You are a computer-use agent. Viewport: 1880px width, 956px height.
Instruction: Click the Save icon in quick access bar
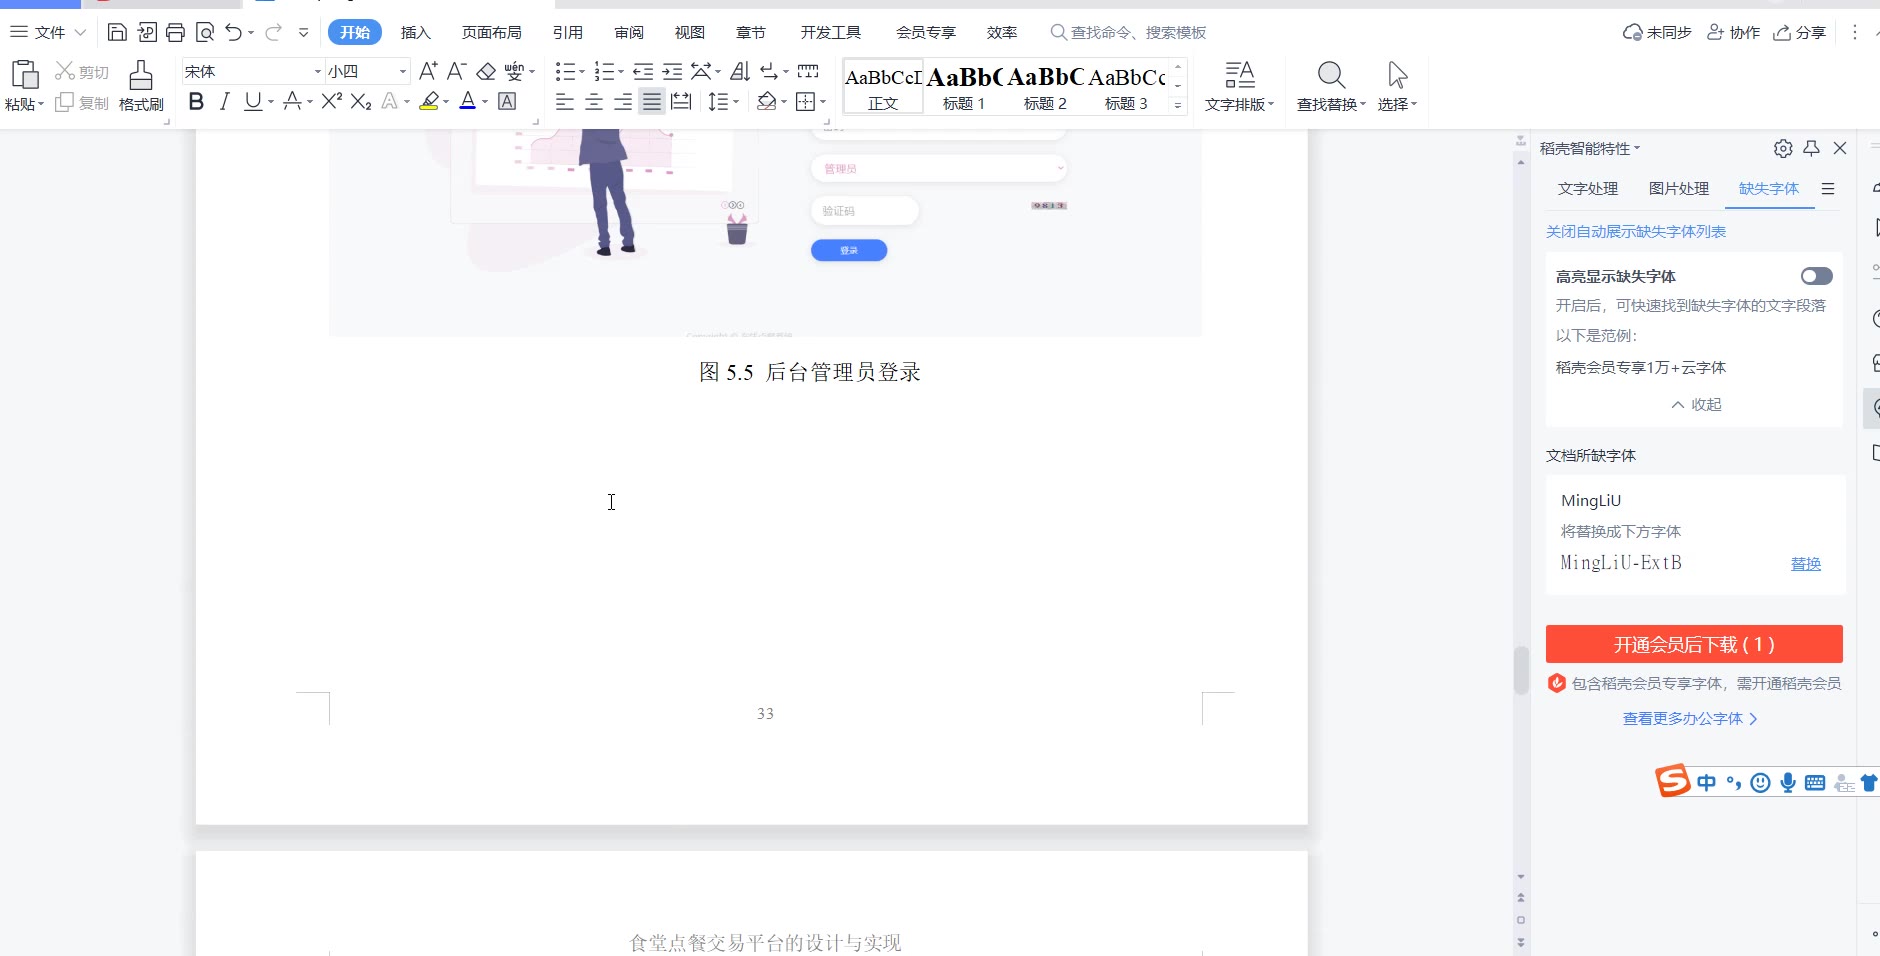click(117, 32)
